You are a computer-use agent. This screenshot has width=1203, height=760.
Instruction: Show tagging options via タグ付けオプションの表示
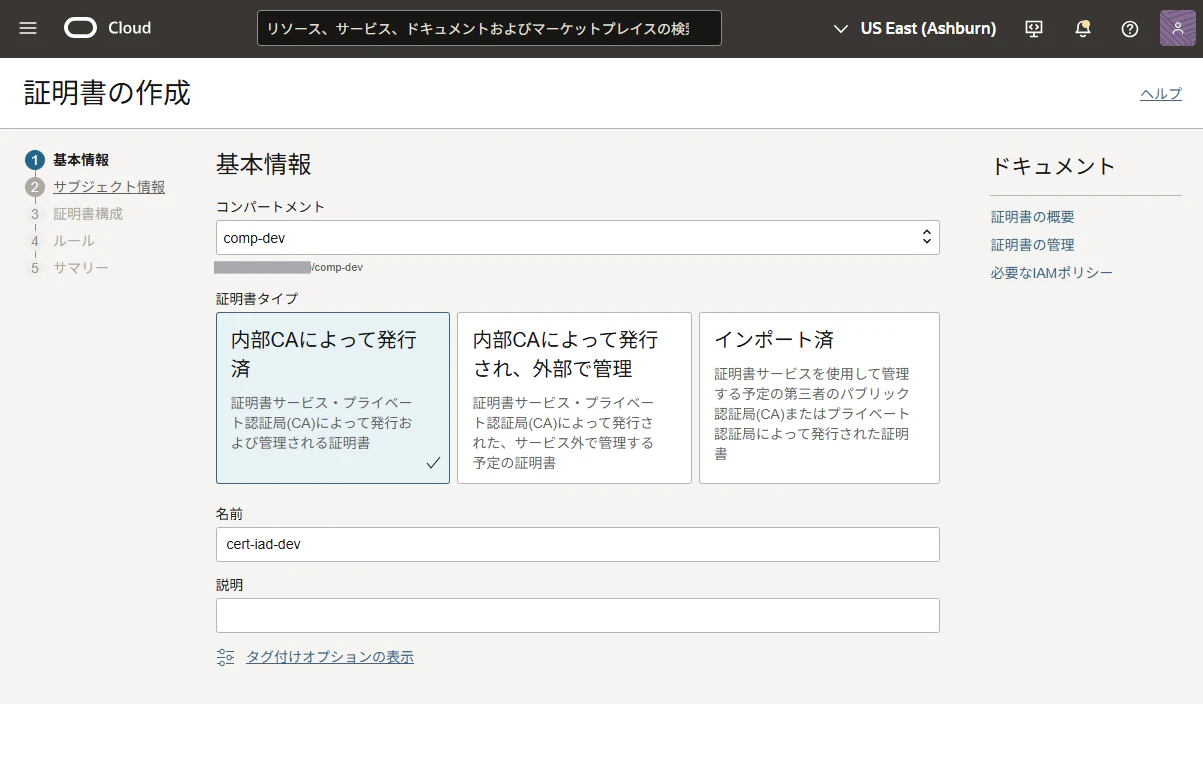coord(330,657)
